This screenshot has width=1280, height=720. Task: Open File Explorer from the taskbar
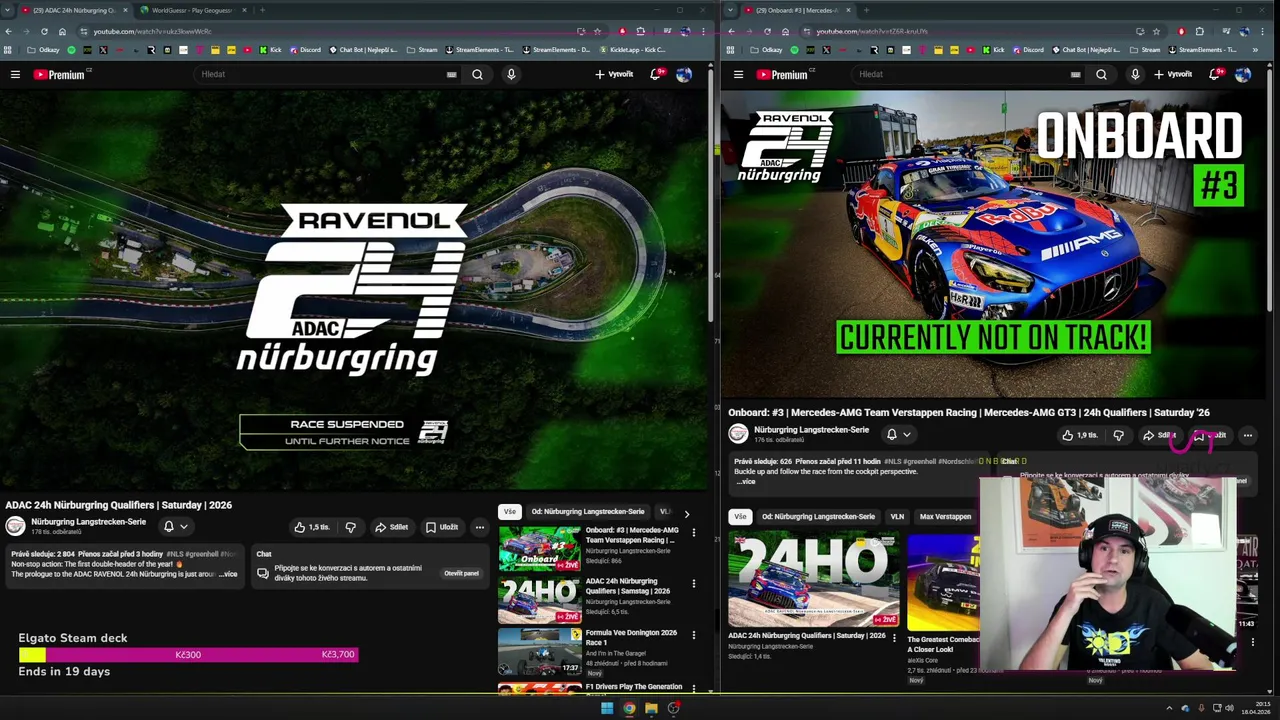click(651, 708)
